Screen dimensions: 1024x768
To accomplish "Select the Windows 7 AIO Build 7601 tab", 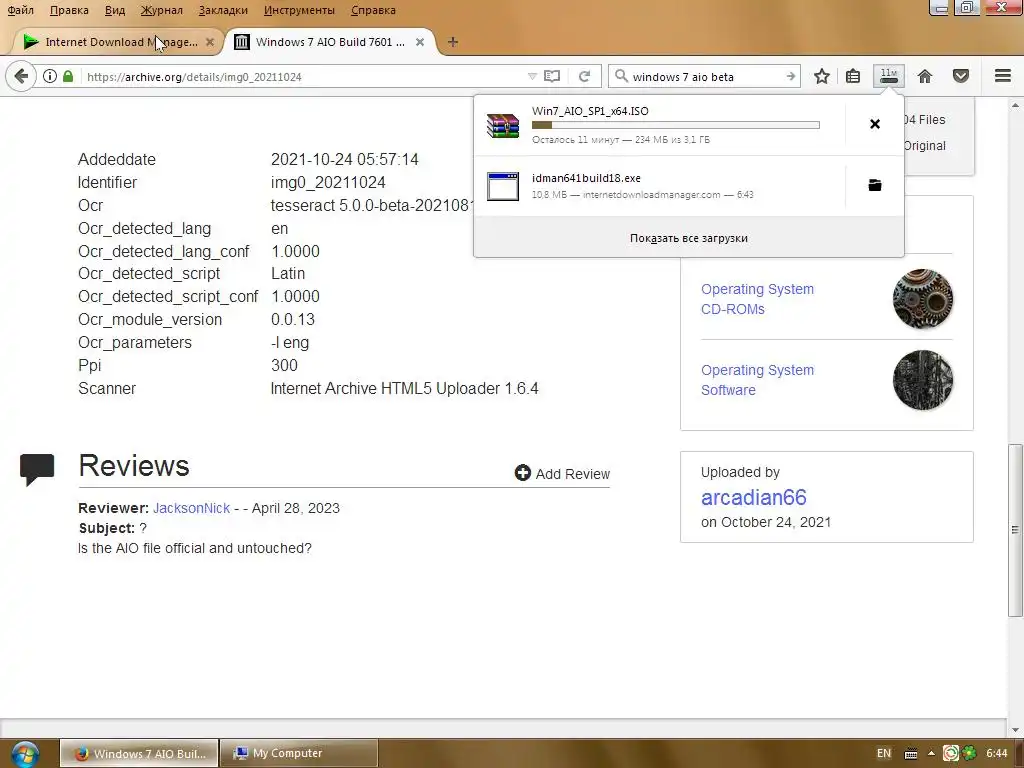I will pos(330,42).
